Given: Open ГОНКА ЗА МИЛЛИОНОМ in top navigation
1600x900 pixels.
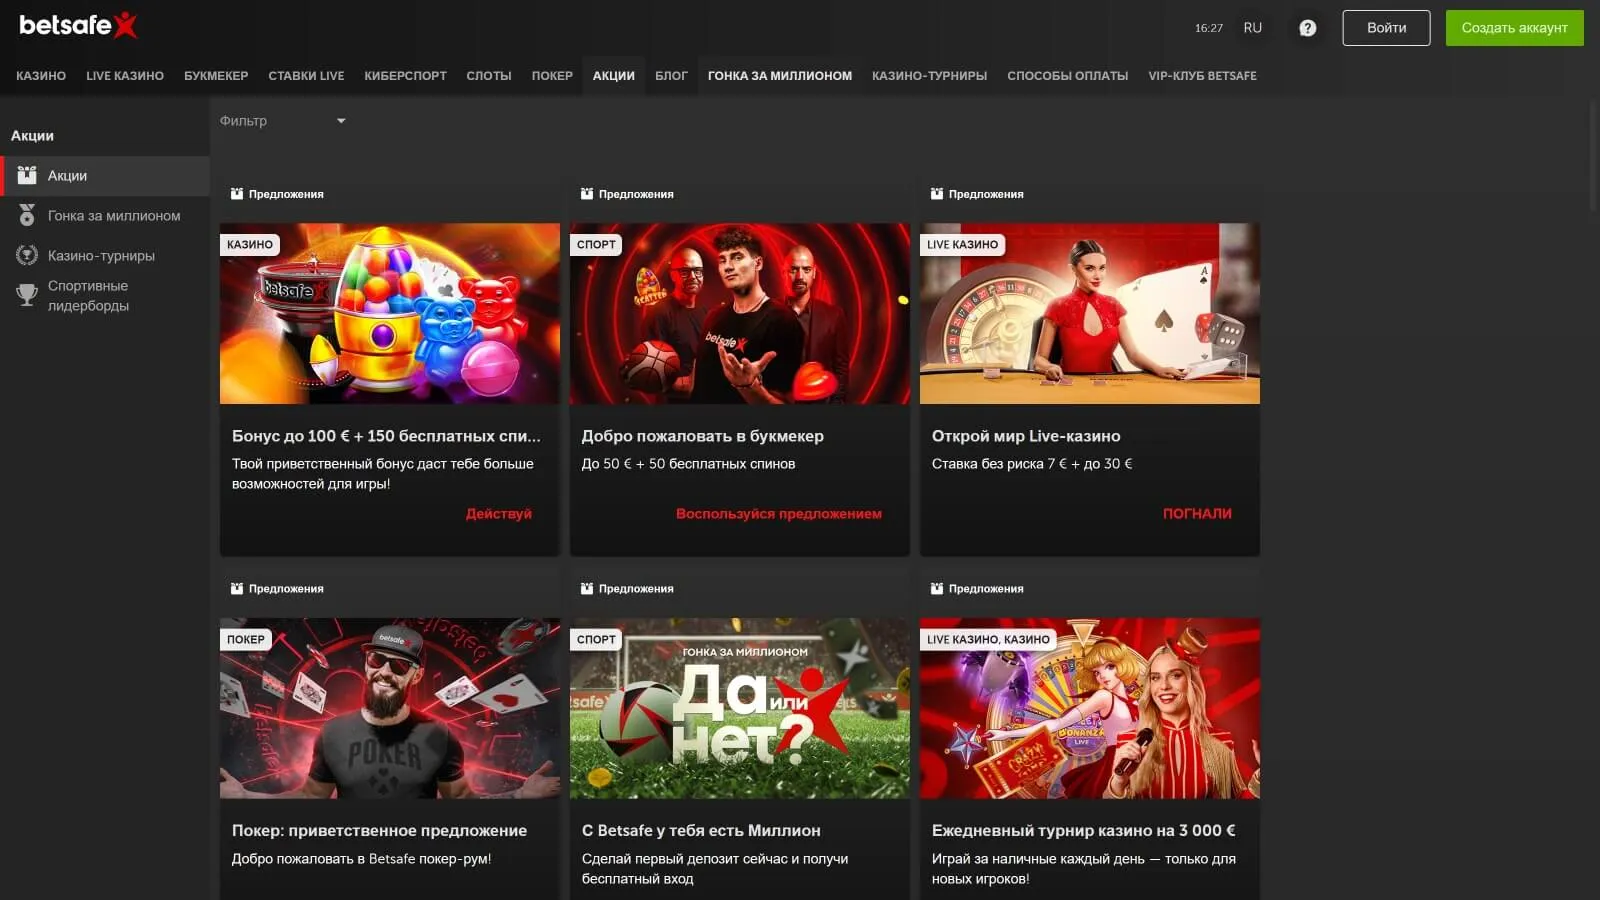Looking at the screenshot, I should point(780,76).
